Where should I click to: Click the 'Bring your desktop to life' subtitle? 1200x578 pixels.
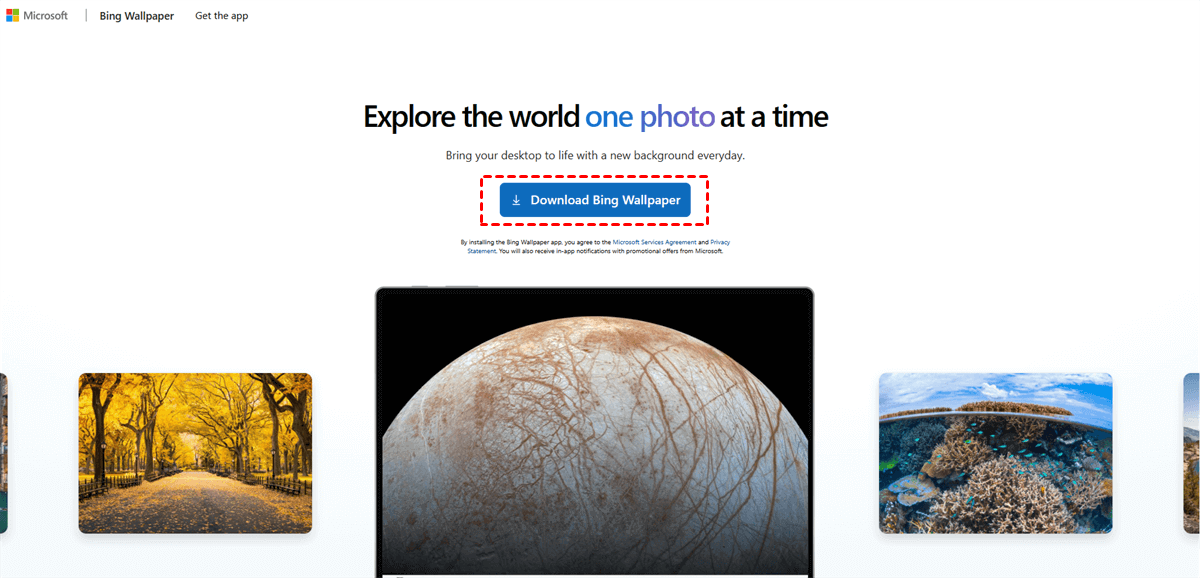(595, 156)
